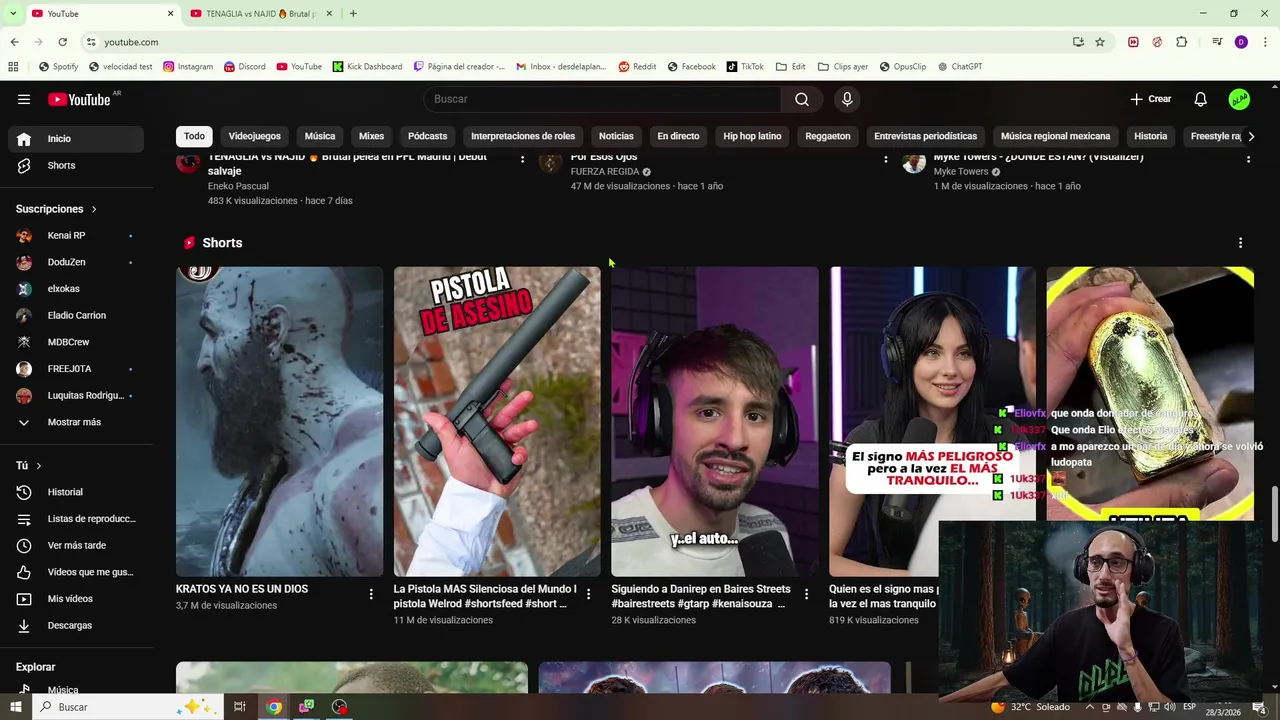Open Mis videos in sidebar
This screenshot has width=1280, height=720.
pos(76,599)
